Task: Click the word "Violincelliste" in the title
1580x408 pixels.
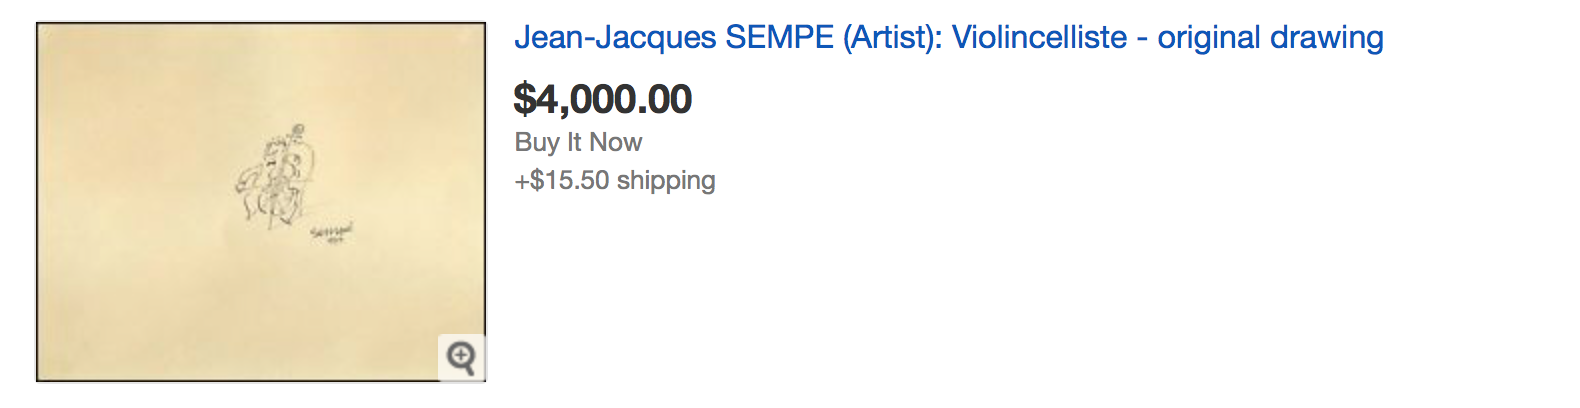Action: click(1039, 38)
